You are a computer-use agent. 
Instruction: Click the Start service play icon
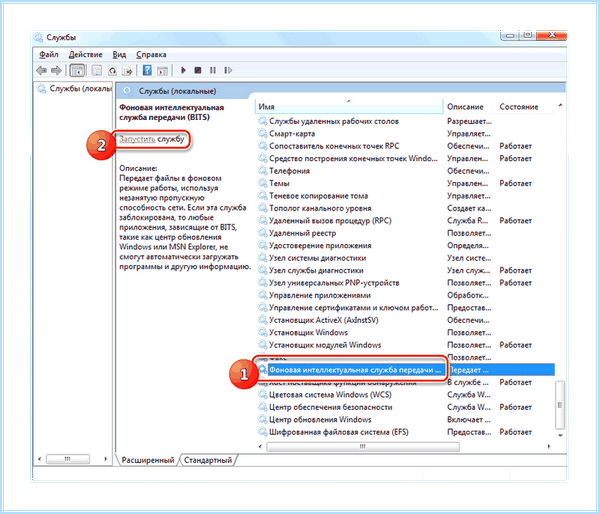(183, 70)
